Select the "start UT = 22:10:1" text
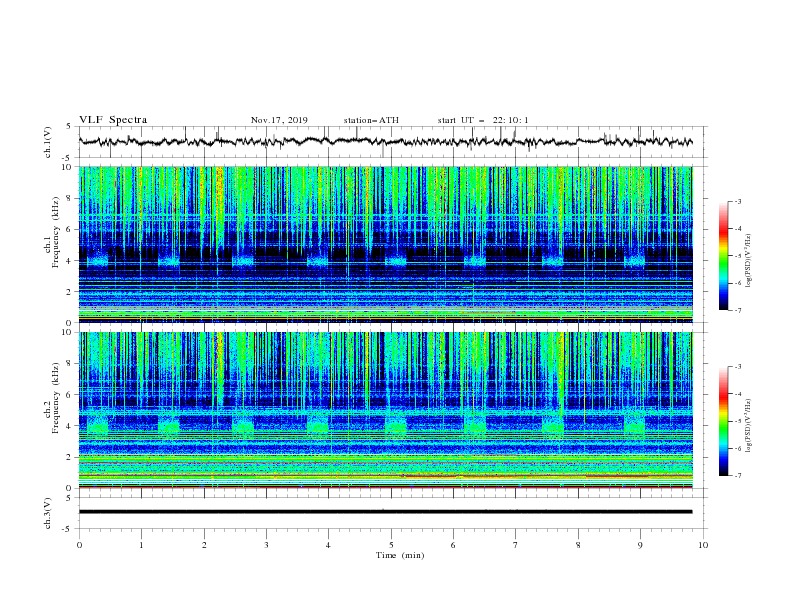The height and width of the screenshot is (612, 792). point(483,120)
